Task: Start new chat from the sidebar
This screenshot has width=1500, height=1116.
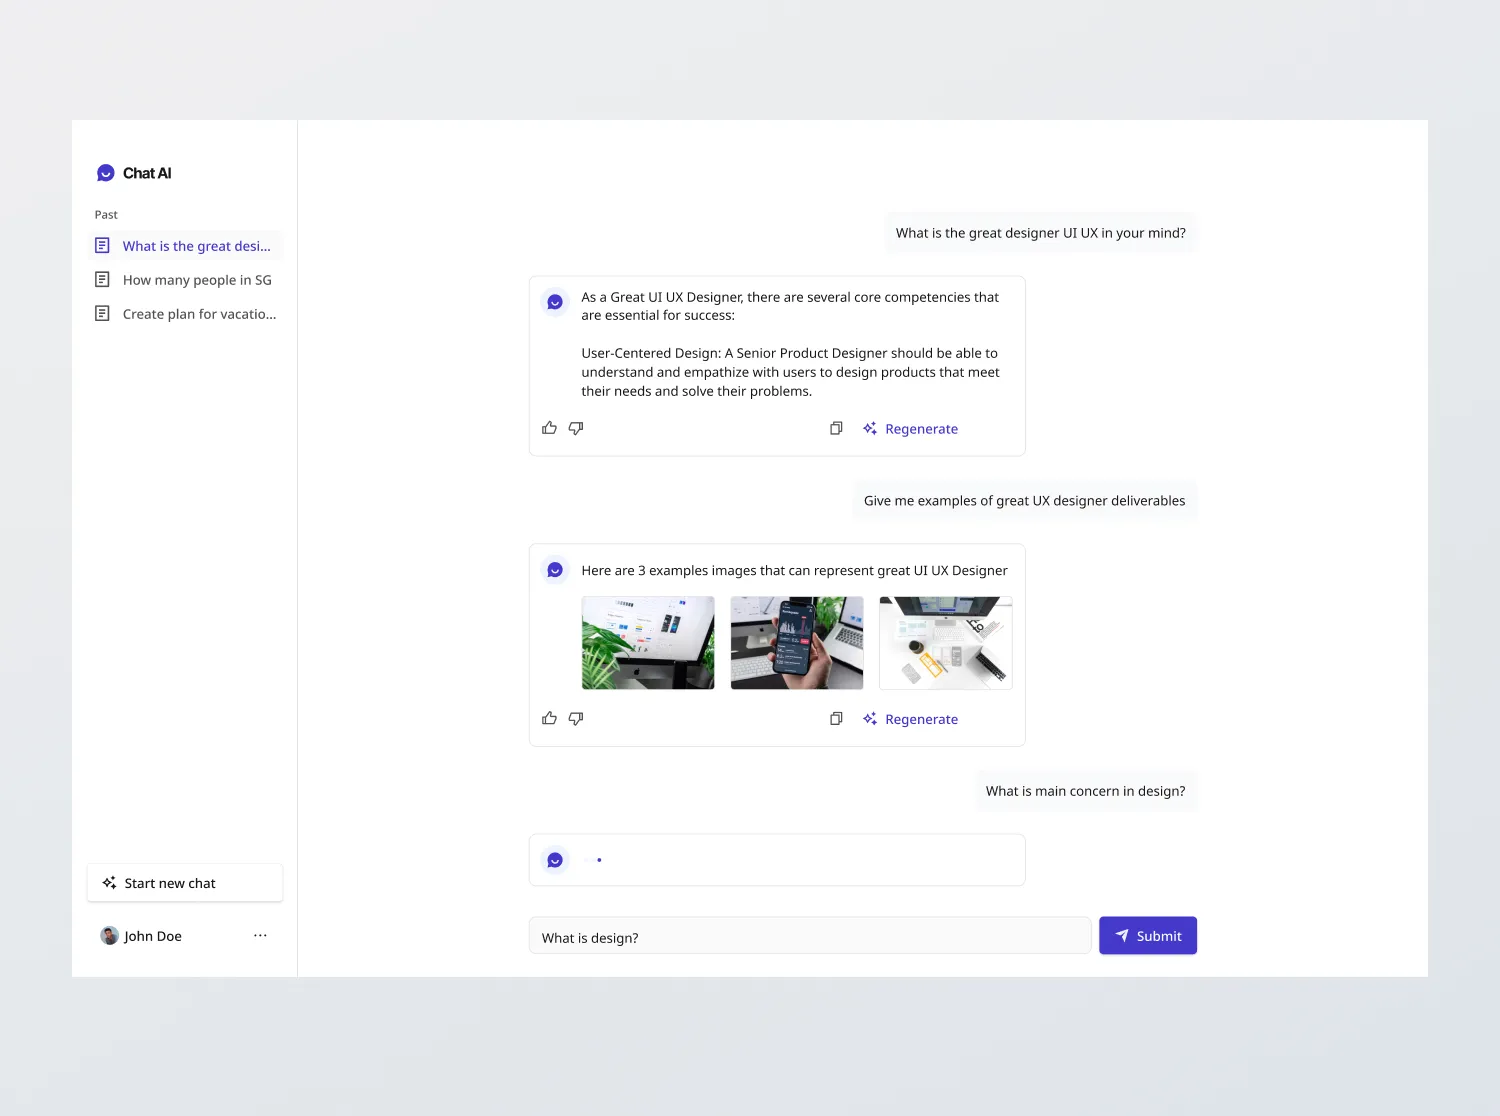Action: [x=185, y=883]
